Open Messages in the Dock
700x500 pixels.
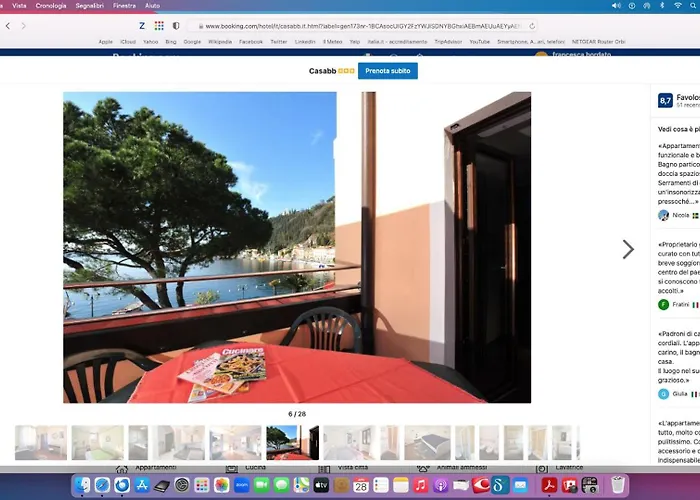(x=281, y=485)
